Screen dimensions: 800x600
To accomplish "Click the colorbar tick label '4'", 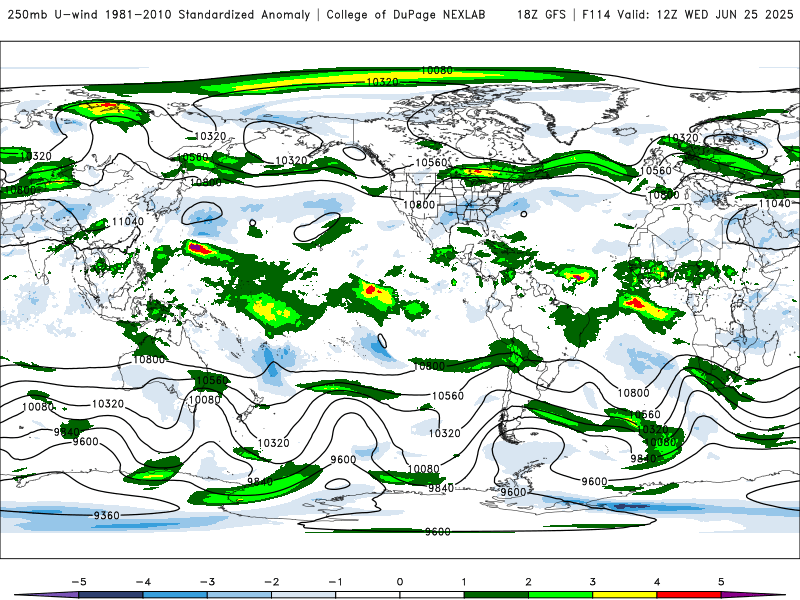I will pyautogui.click(x=657, y=582).
